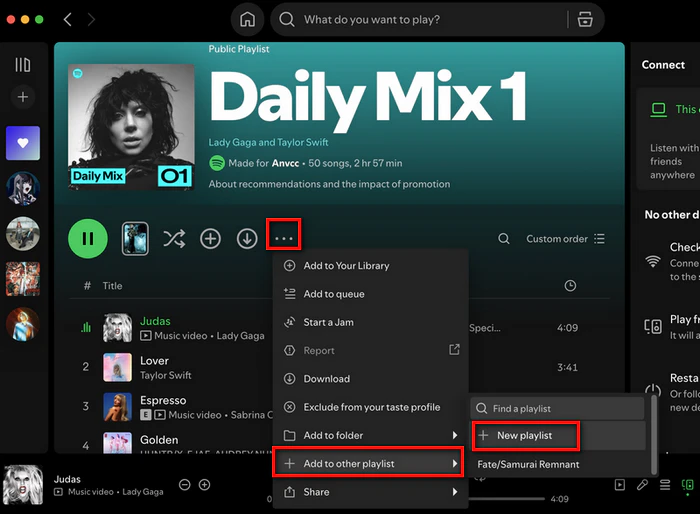This screenshot has height=514, width=700.
Task: Click Judas duration 4:09
Action: pyautogui.click(x=567, y=328)
